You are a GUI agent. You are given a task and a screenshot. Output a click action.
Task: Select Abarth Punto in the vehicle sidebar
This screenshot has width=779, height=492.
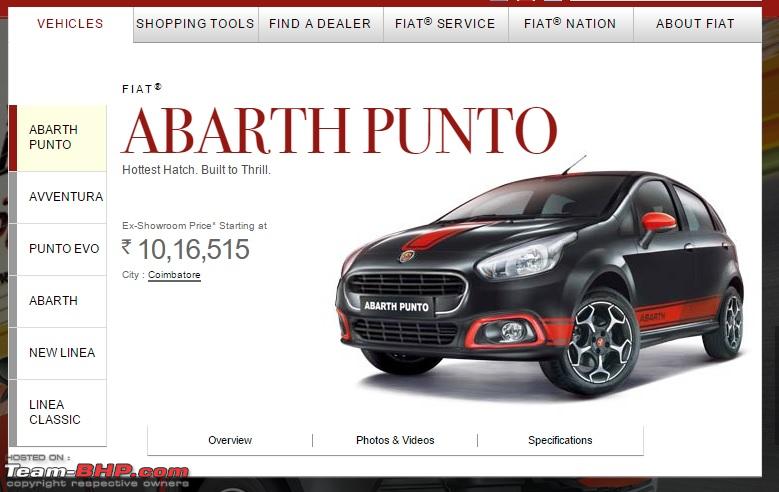coord(58,138)
